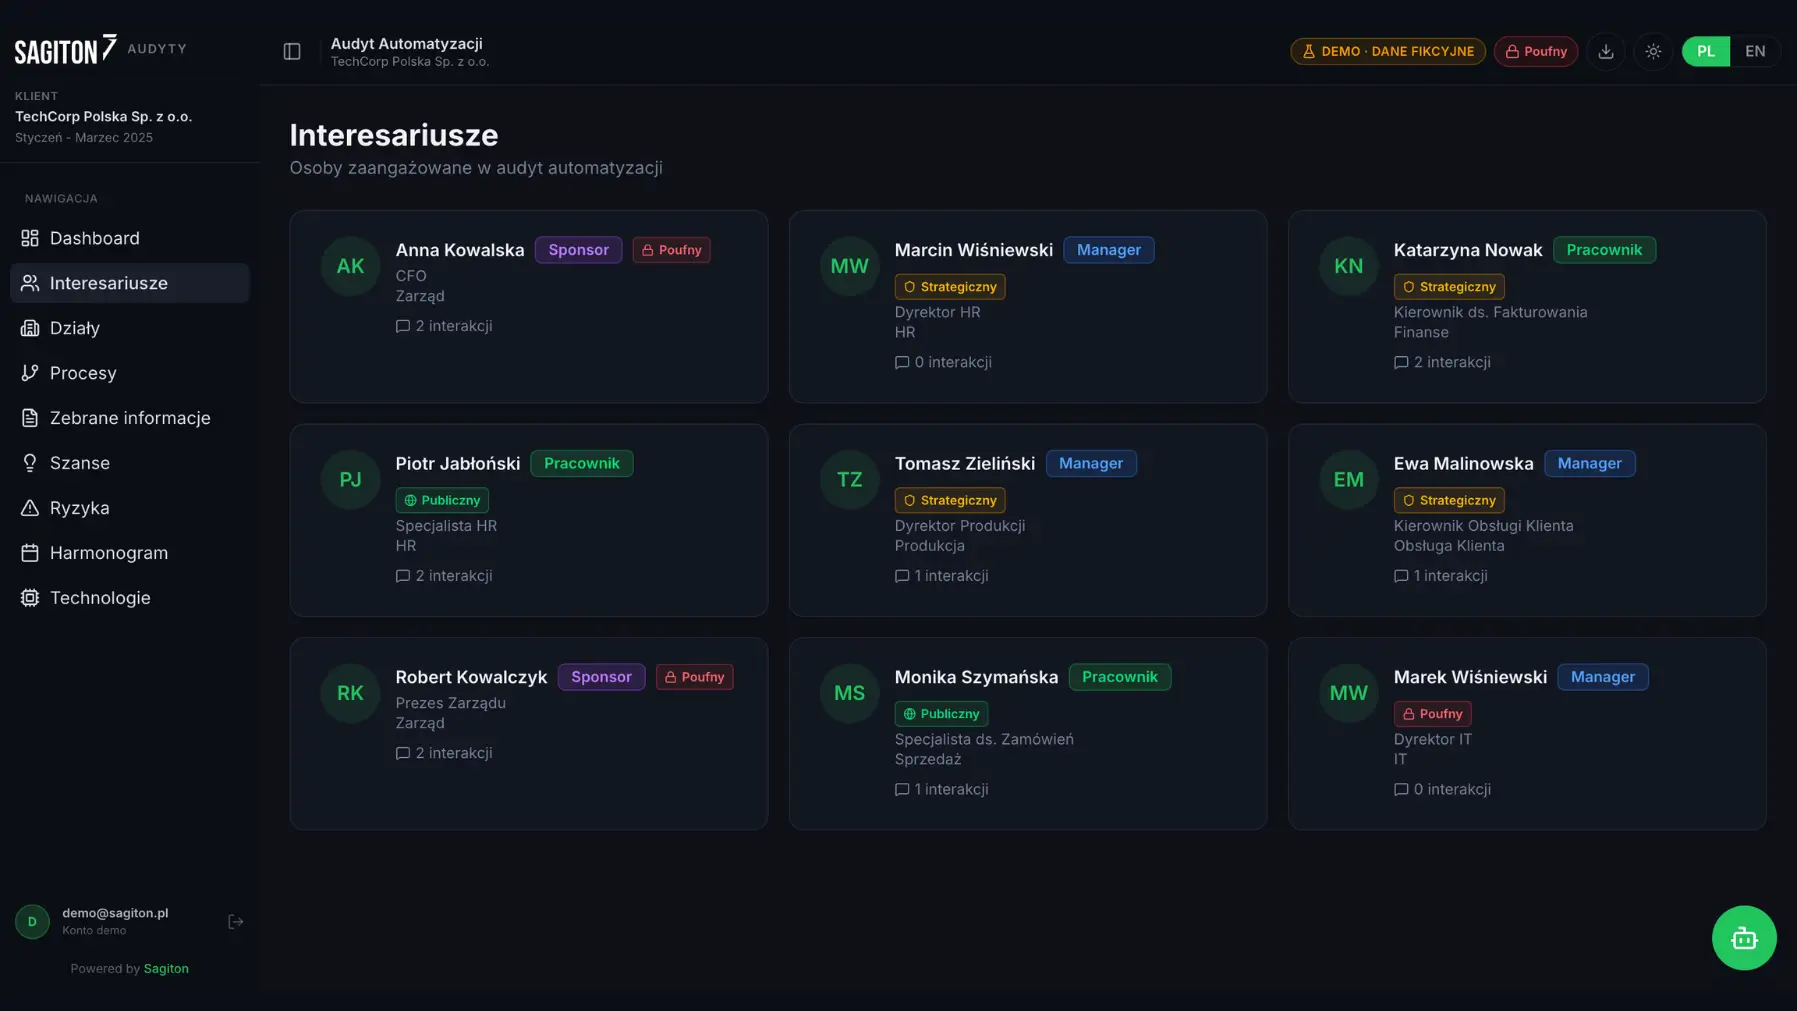Image resolution: width=1797 pixels, height=1011 pixels.
Task: Click Monika Szymańska's Publiczny tag
Action: point(941,714)
